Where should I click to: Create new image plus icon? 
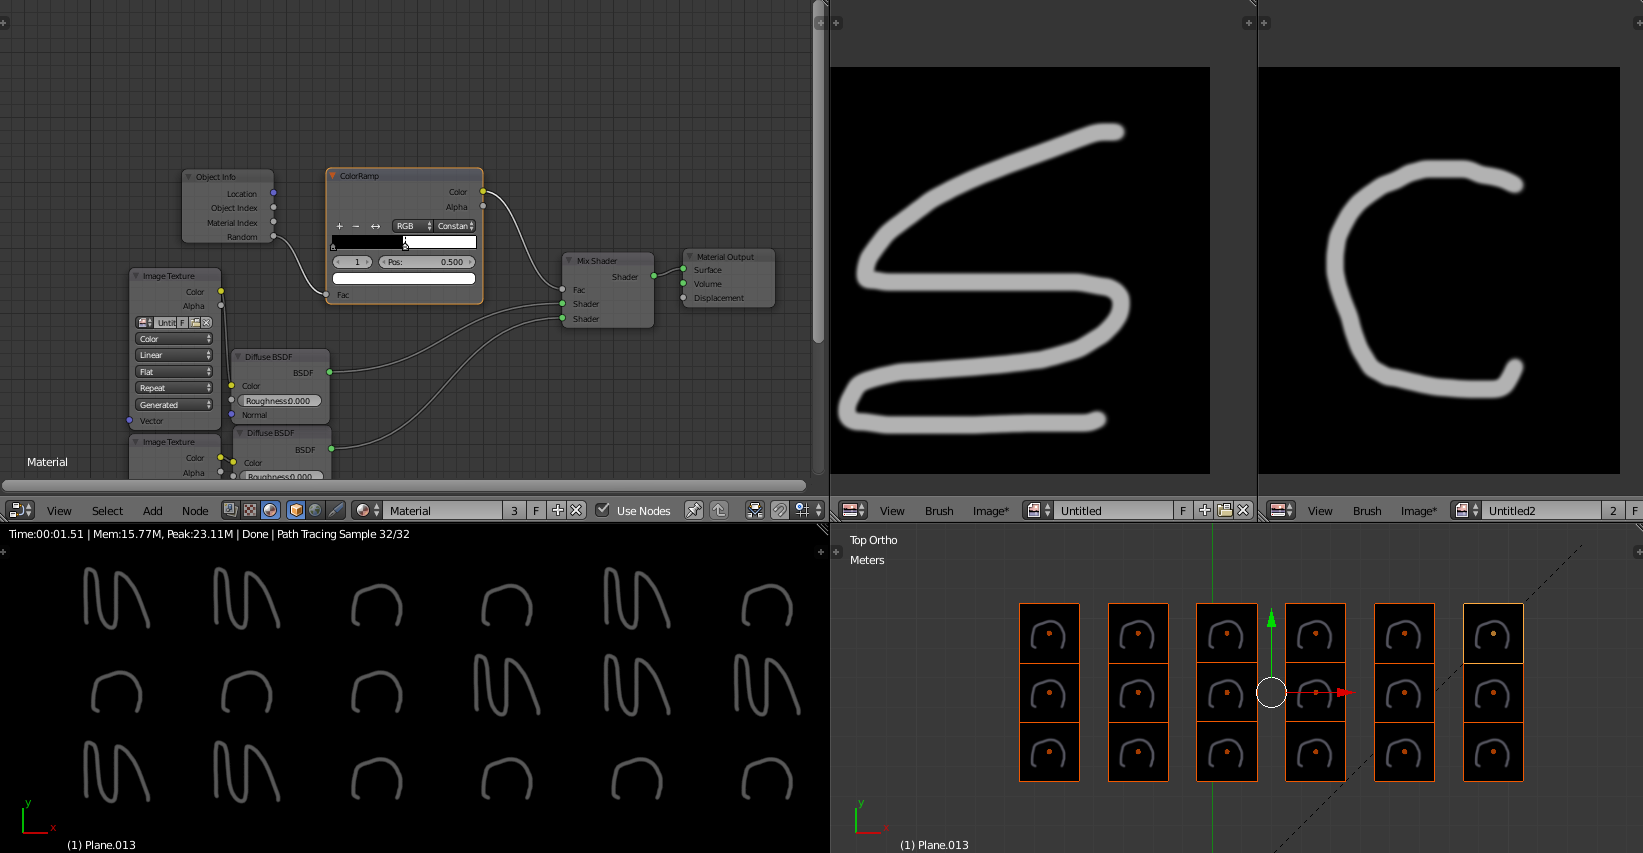(x=1205, y=510)
